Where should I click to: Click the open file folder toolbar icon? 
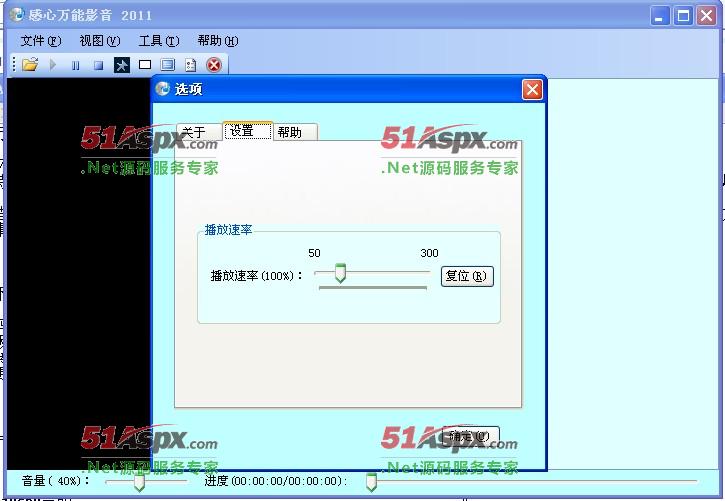click(30, 65)
